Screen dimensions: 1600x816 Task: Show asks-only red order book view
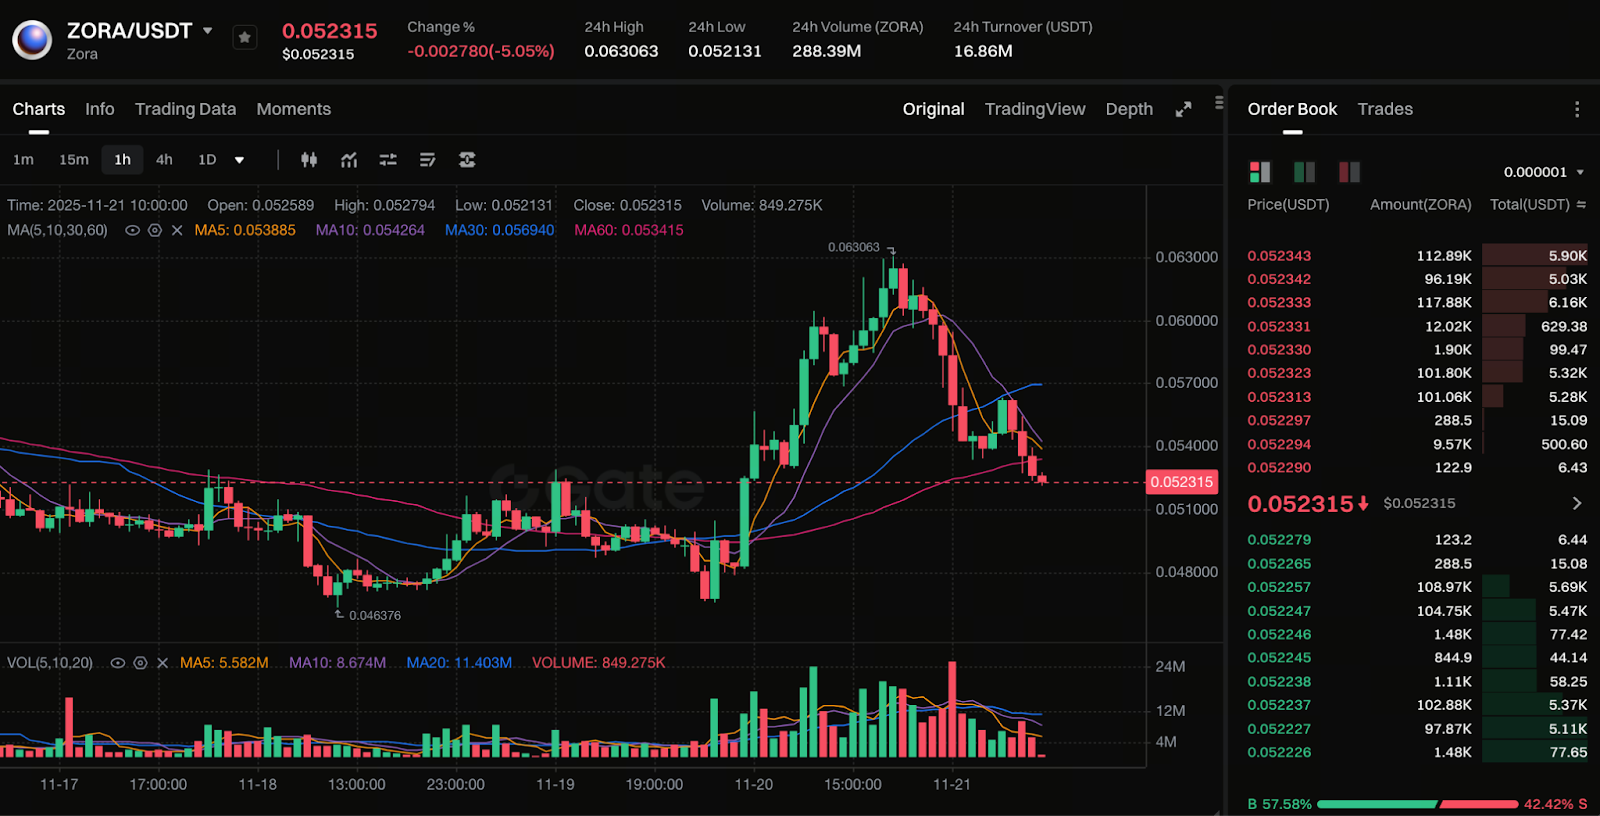point(1349,172)
